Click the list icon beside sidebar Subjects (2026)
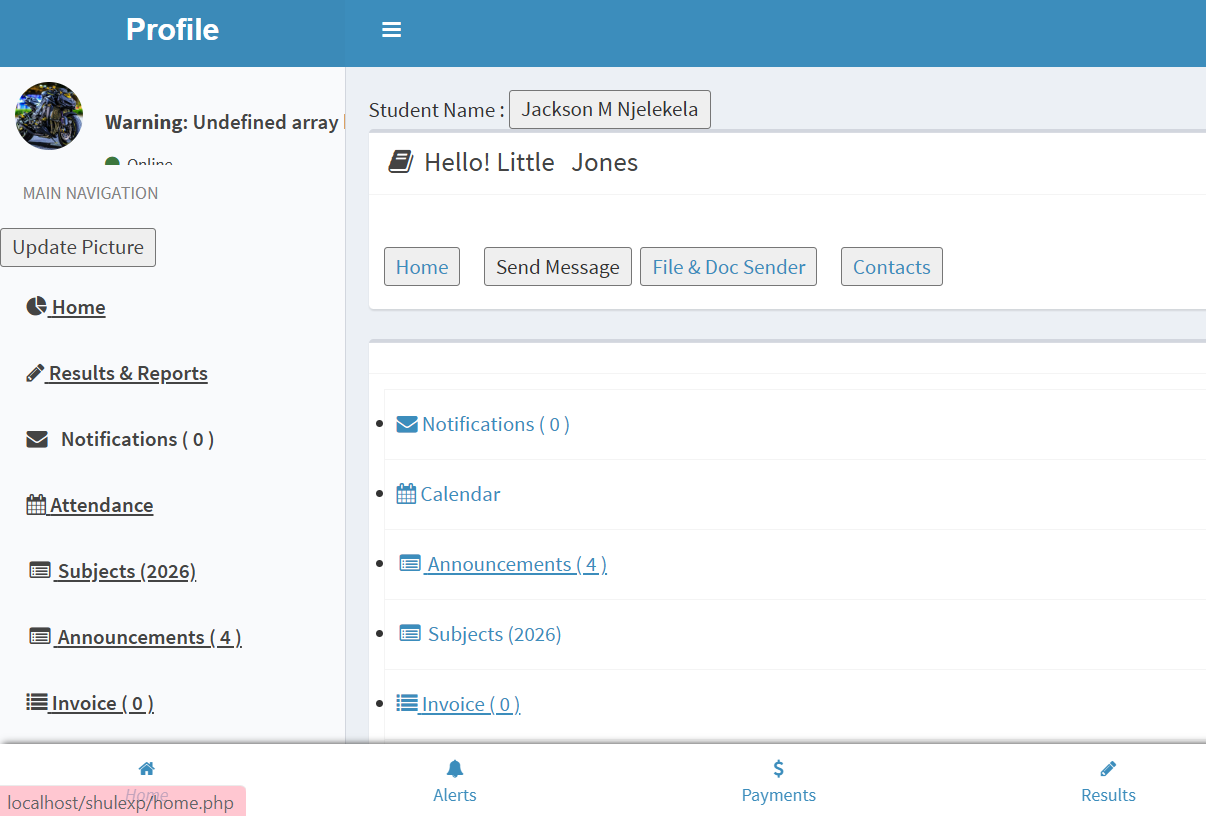Image resolution: width=1206 pixels, height=816 pixels. click(40, 570)
